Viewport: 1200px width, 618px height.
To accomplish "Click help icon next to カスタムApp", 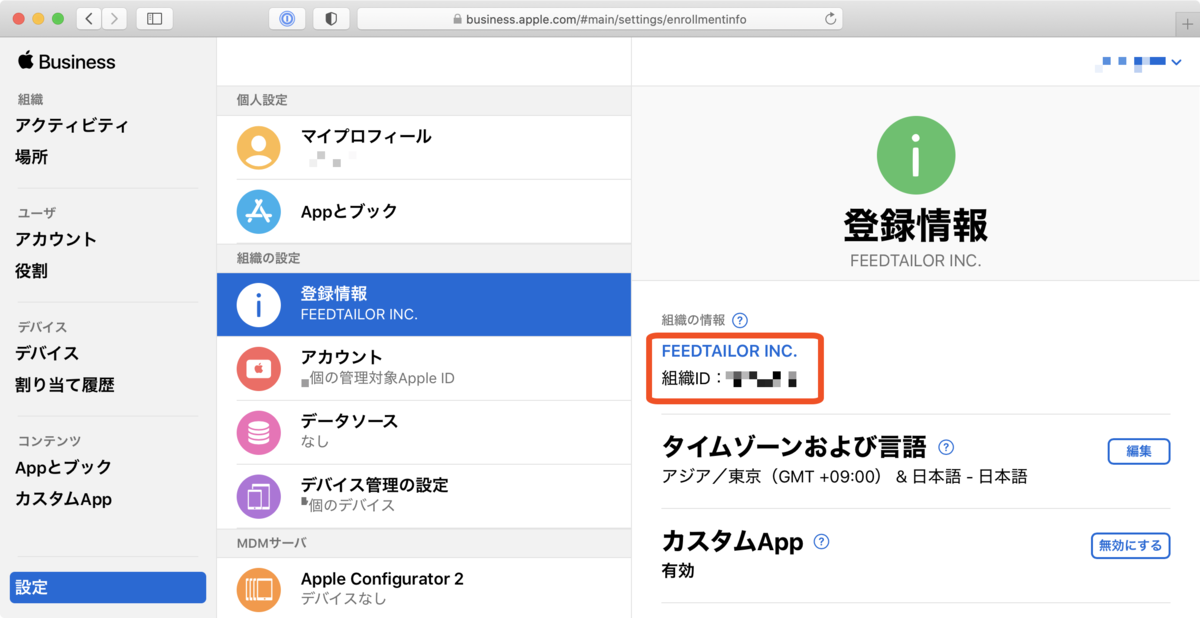I will tap(822, 542).
